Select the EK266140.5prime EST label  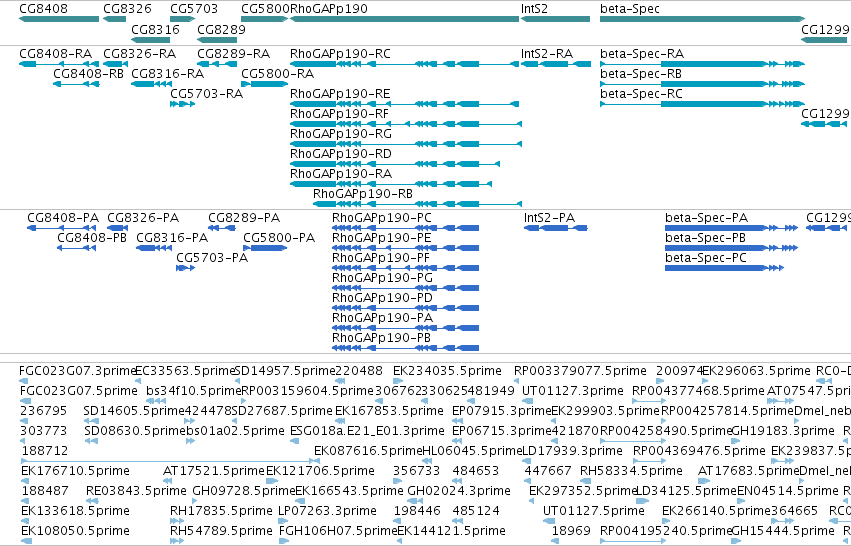(716, 511)
